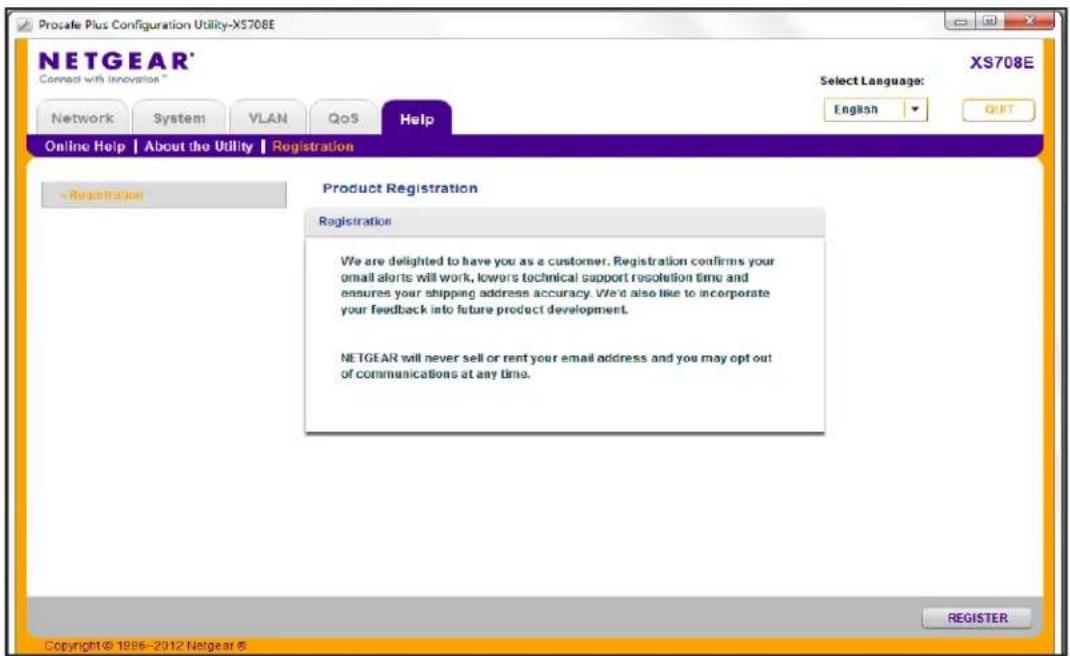This screenshot has height=656, width=1070.
Task: Switch to the System tab
Action: pyautogui.click(x=179, y=118)
